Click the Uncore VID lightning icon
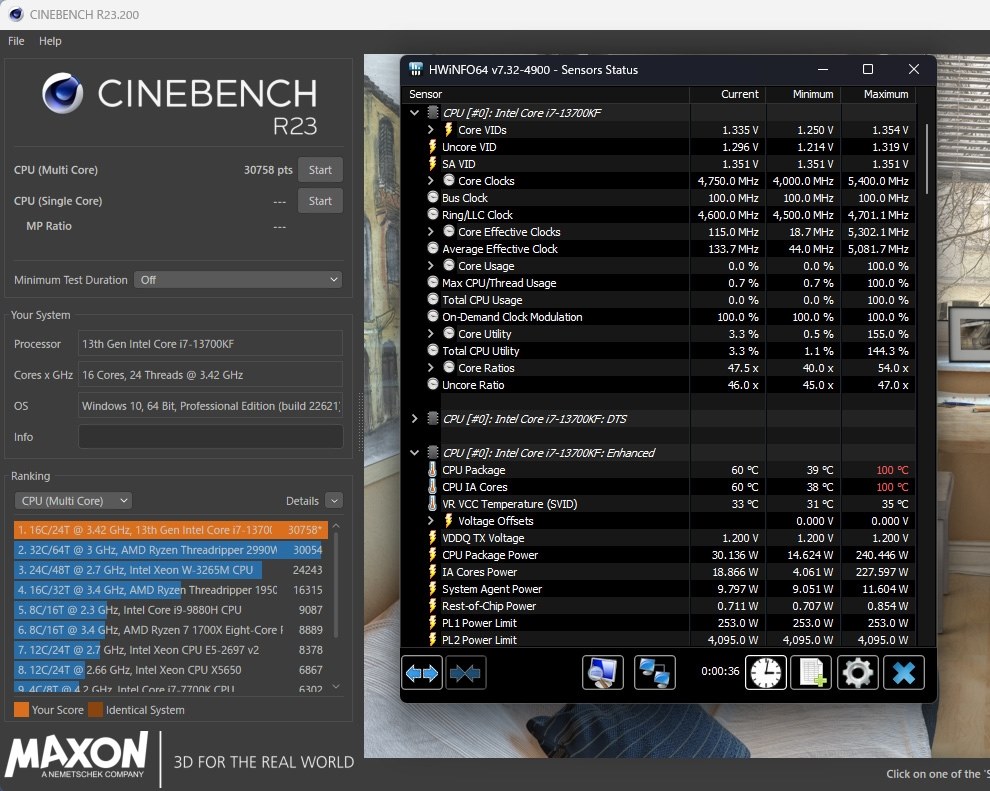This screenshot has width=990, height=791. [432, 146]
